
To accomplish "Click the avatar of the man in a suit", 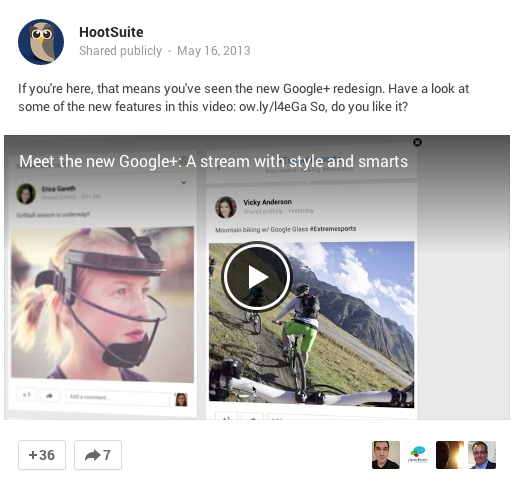I will click(x=482, y=455).
